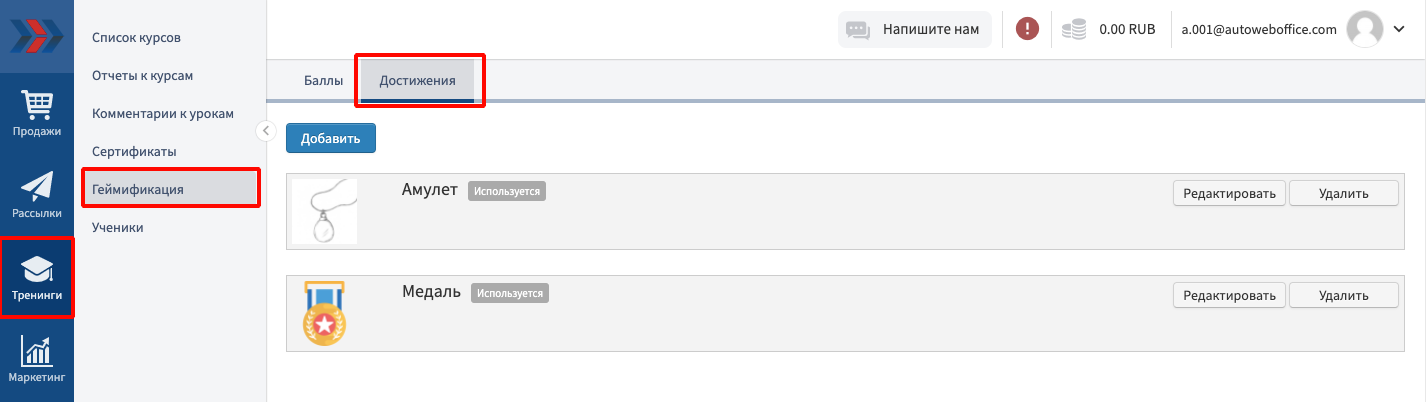
Task: Select the Достижения tab
Action: point(417,81)
